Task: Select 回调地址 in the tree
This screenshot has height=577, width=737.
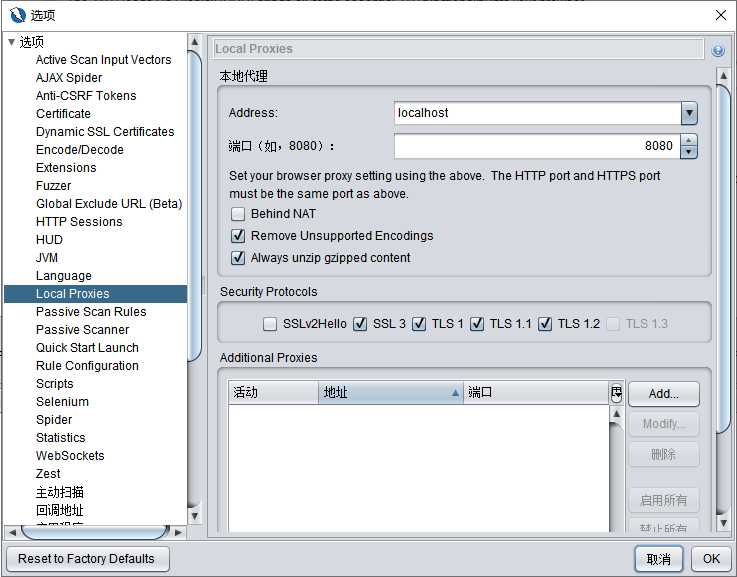Action: (x=60, y=510)
